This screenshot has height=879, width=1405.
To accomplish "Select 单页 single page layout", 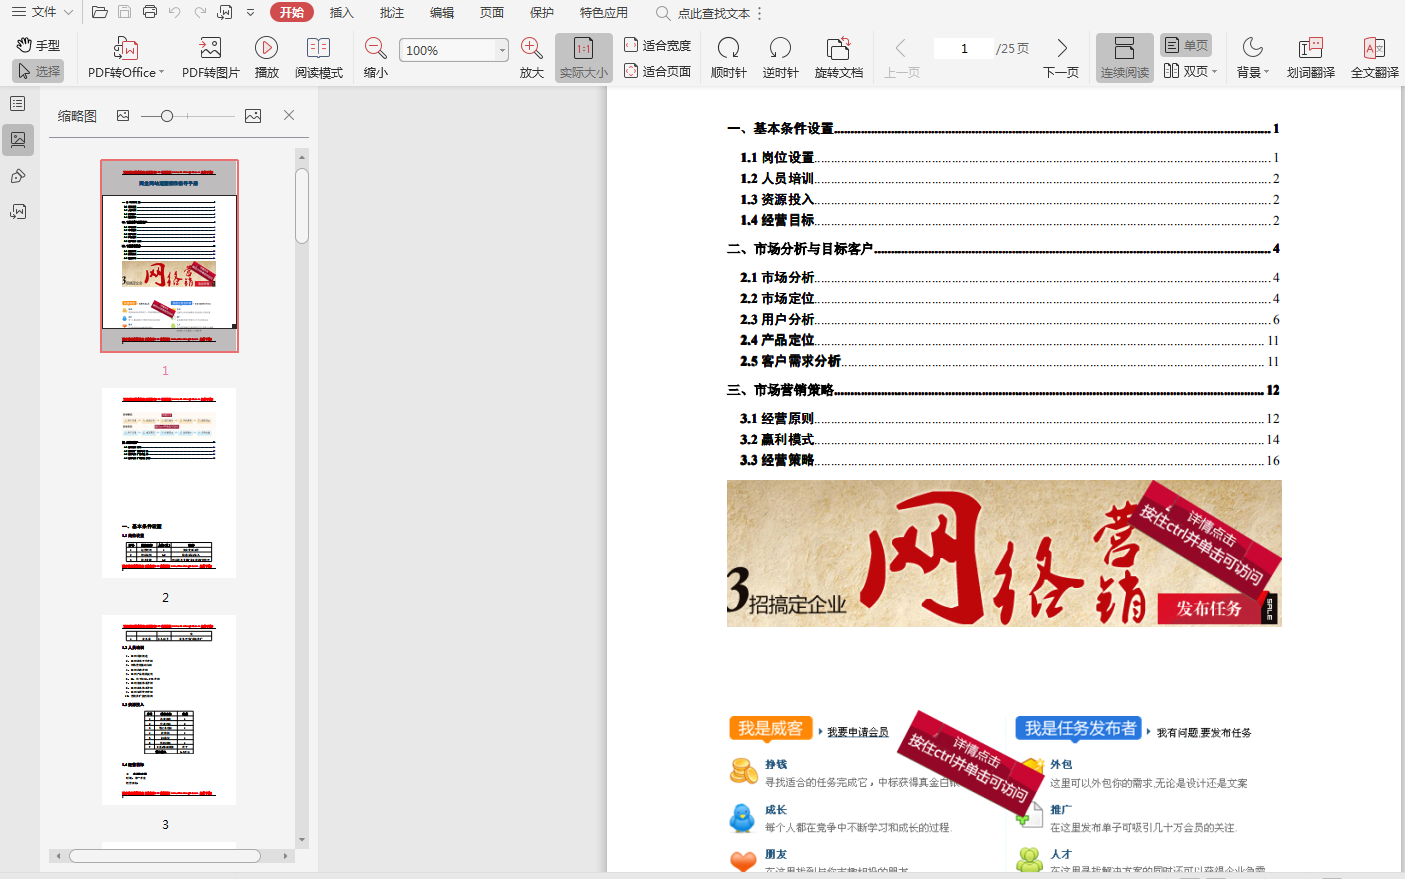I will coord(1186,45).
